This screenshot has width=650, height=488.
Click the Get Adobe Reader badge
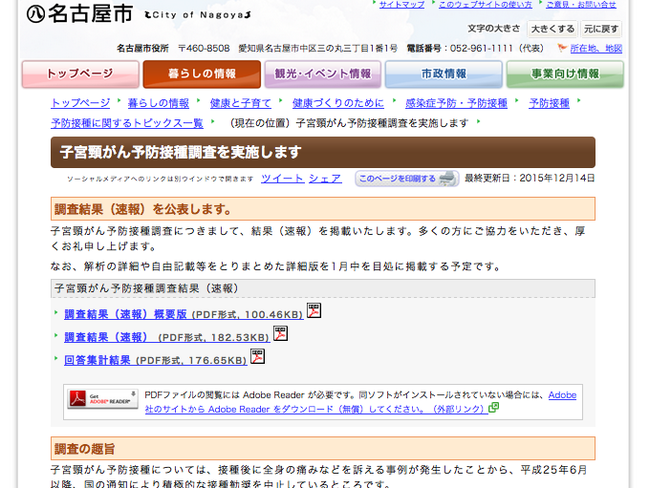coord(101,401)
